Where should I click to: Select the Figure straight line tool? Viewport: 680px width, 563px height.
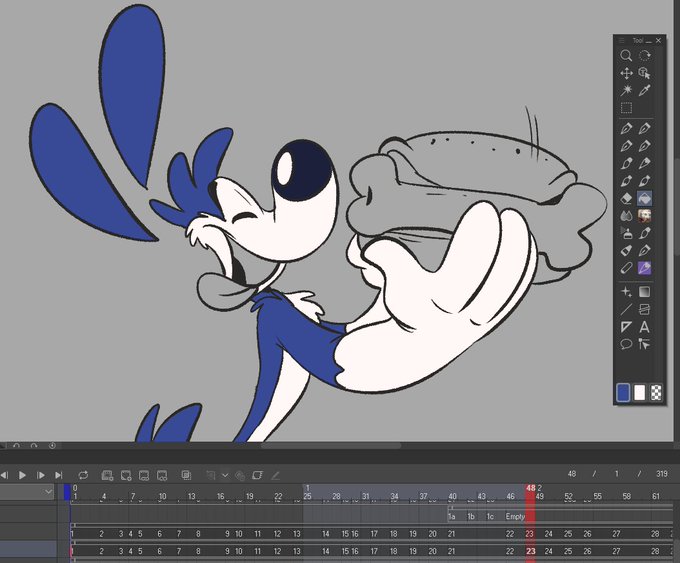point(626,309)
